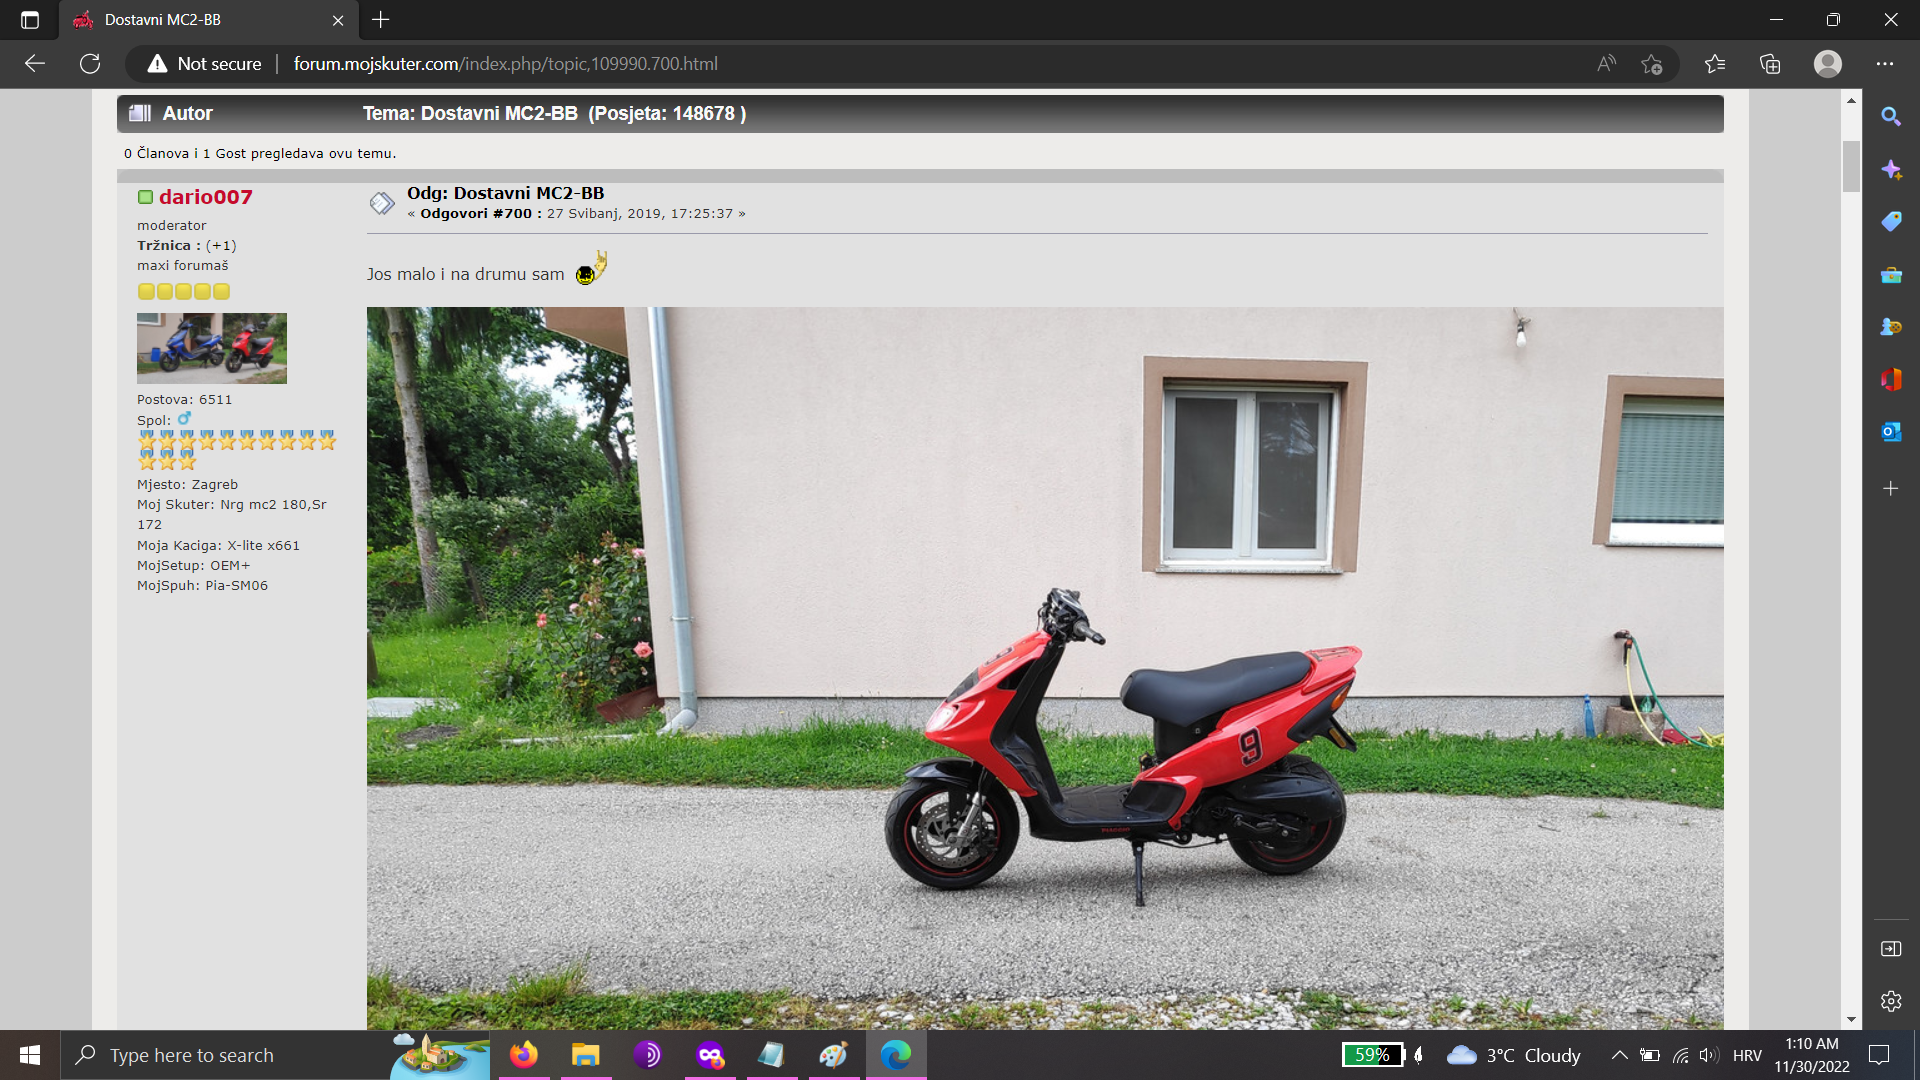Open dario007 user profile link
Image resolution: width=1920 pixels, height=1080 pixels.
click(x=206, y=197)
